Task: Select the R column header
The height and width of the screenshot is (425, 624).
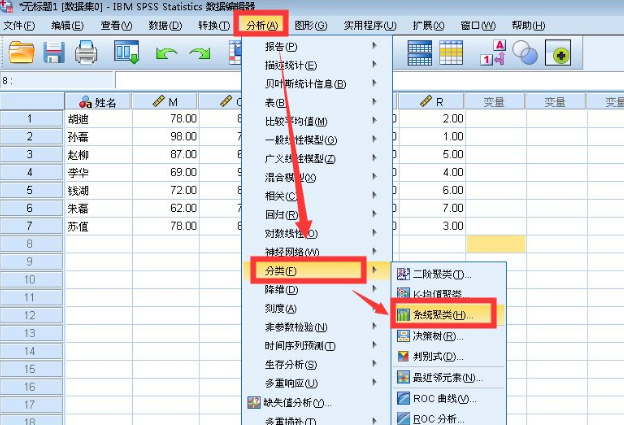Action: pos(431,102)
